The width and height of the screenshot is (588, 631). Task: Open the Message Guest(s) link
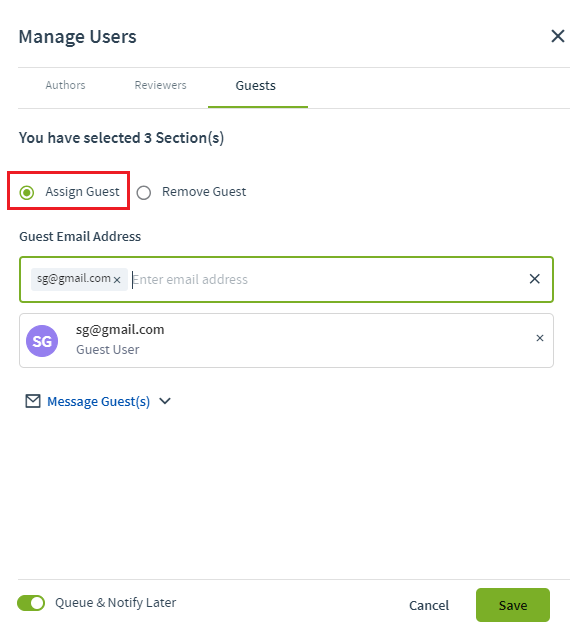(x=99, y=402)
